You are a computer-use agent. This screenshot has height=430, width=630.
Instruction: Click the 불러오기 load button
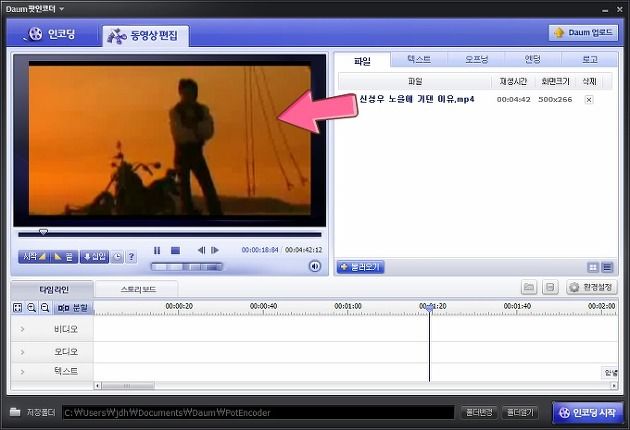click(360, 267)
